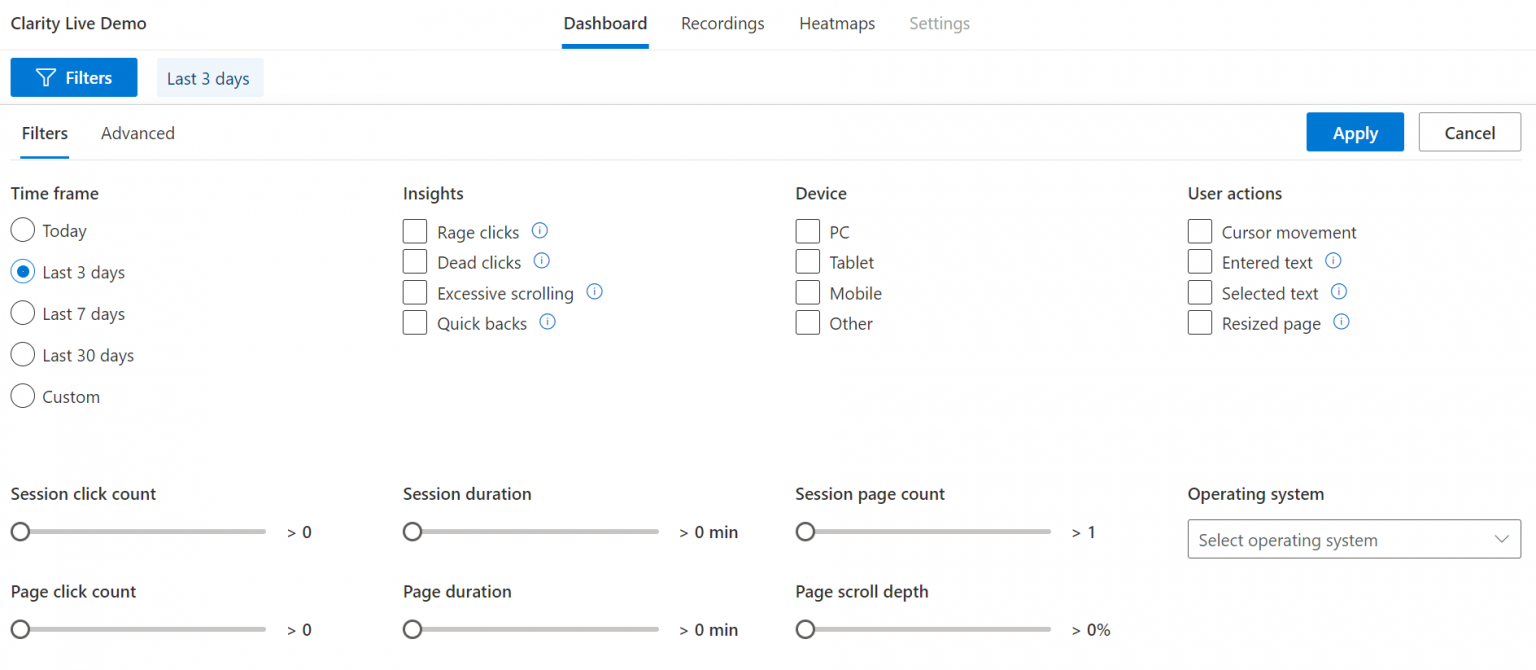Switch to the Heatmaps view
Screen dimensions: 1536x670
[837, 23]
